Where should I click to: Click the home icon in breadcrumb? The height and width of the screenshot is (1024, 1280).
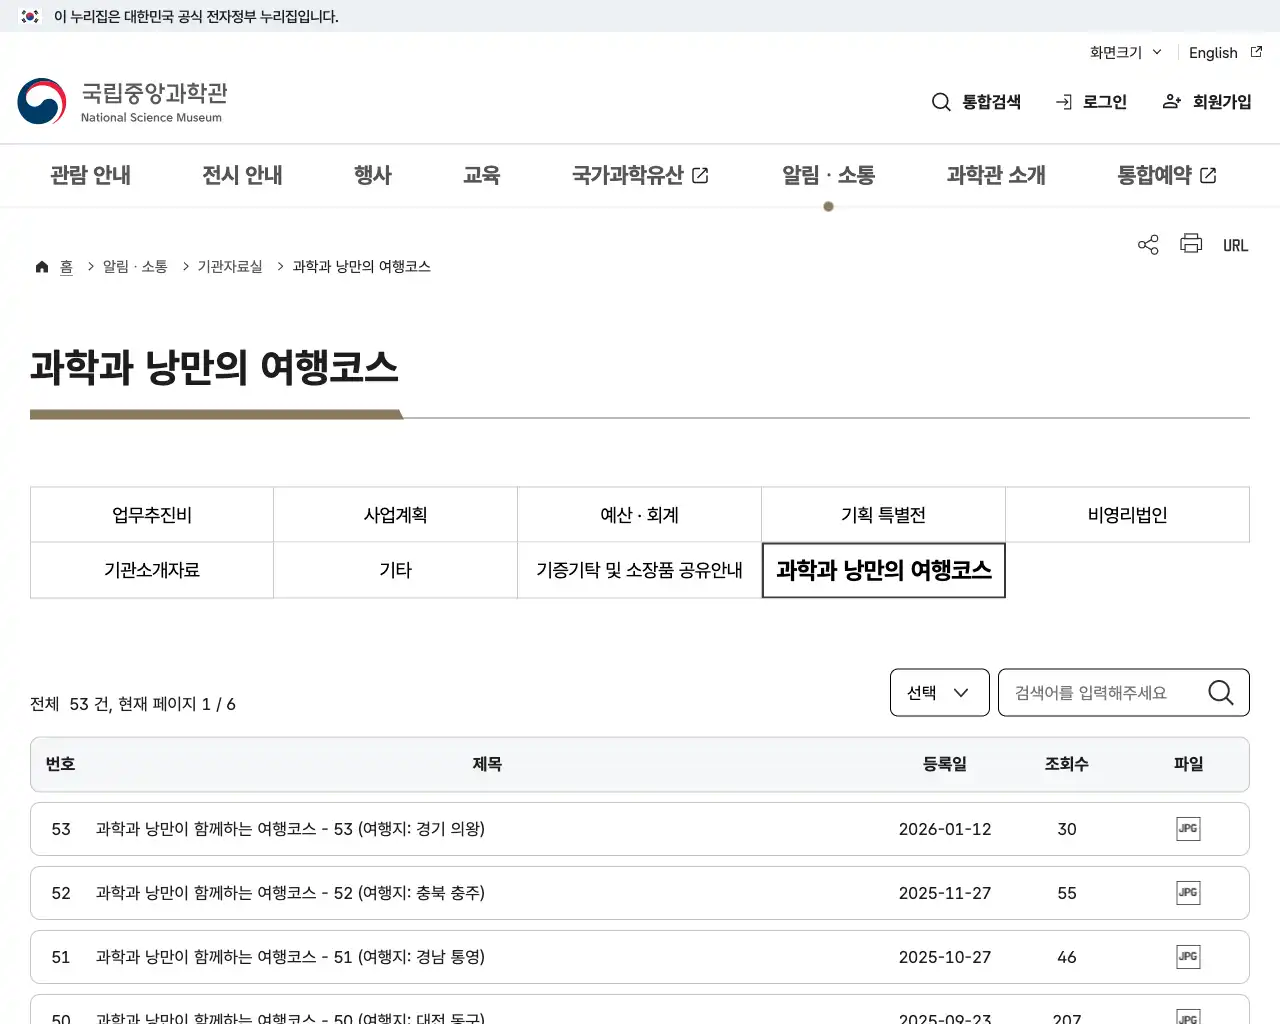41,265
